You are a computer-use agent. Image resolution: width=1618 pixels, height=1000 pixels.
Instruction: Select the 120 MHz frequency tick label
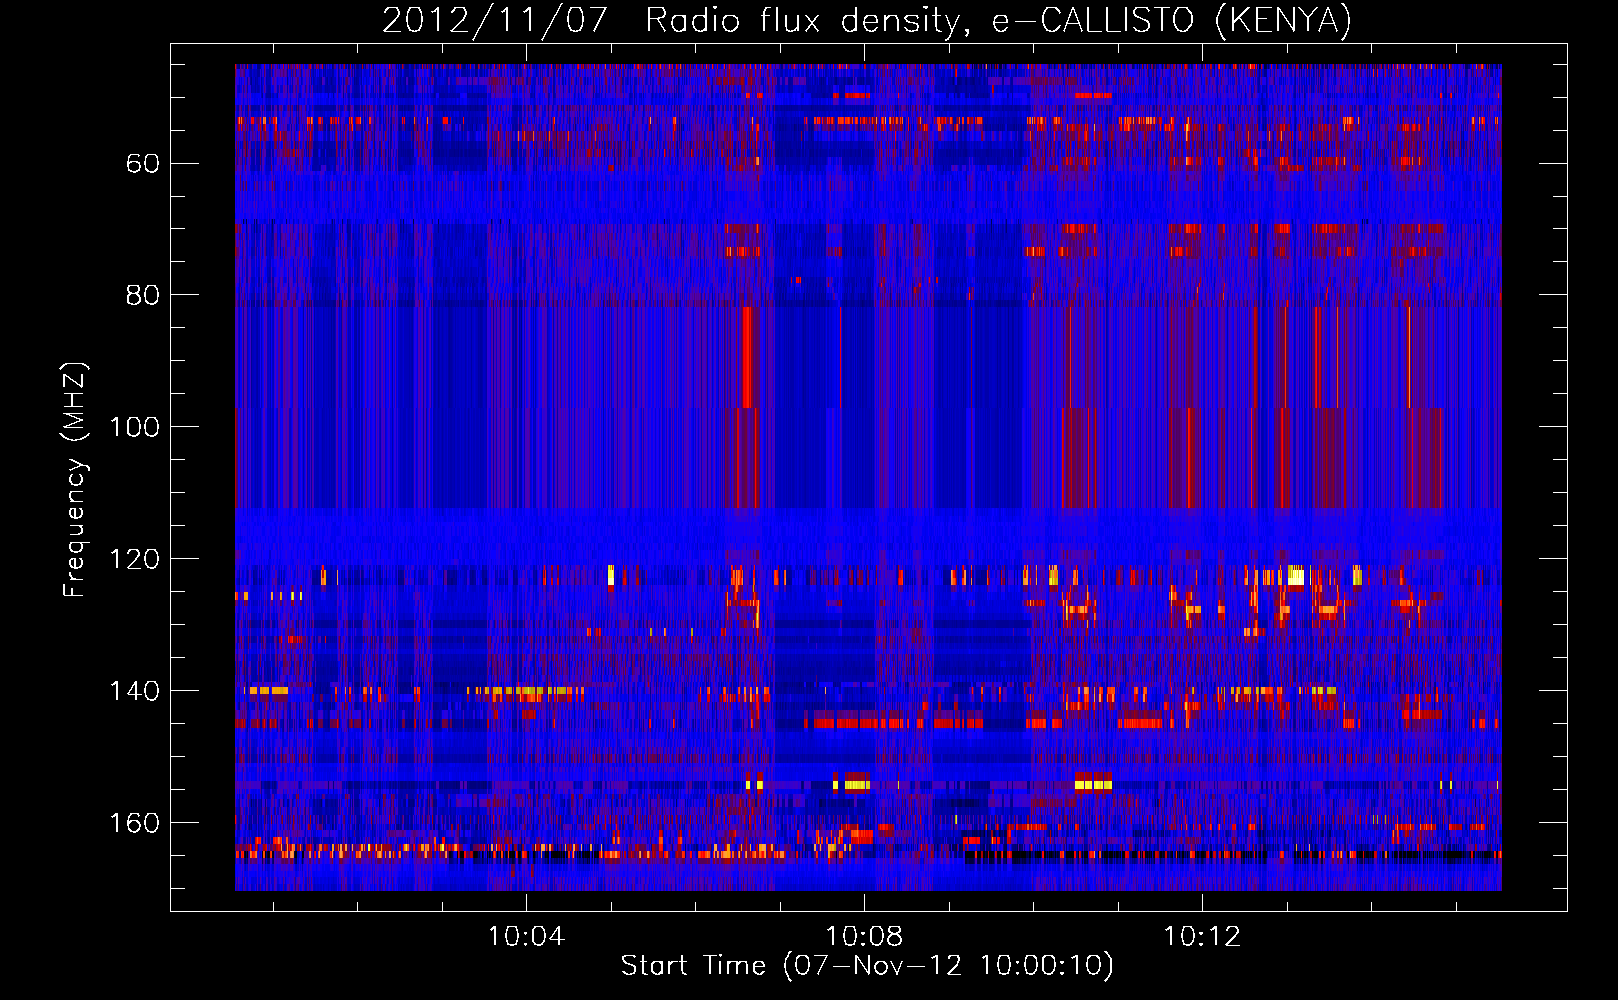coord(134,559)
